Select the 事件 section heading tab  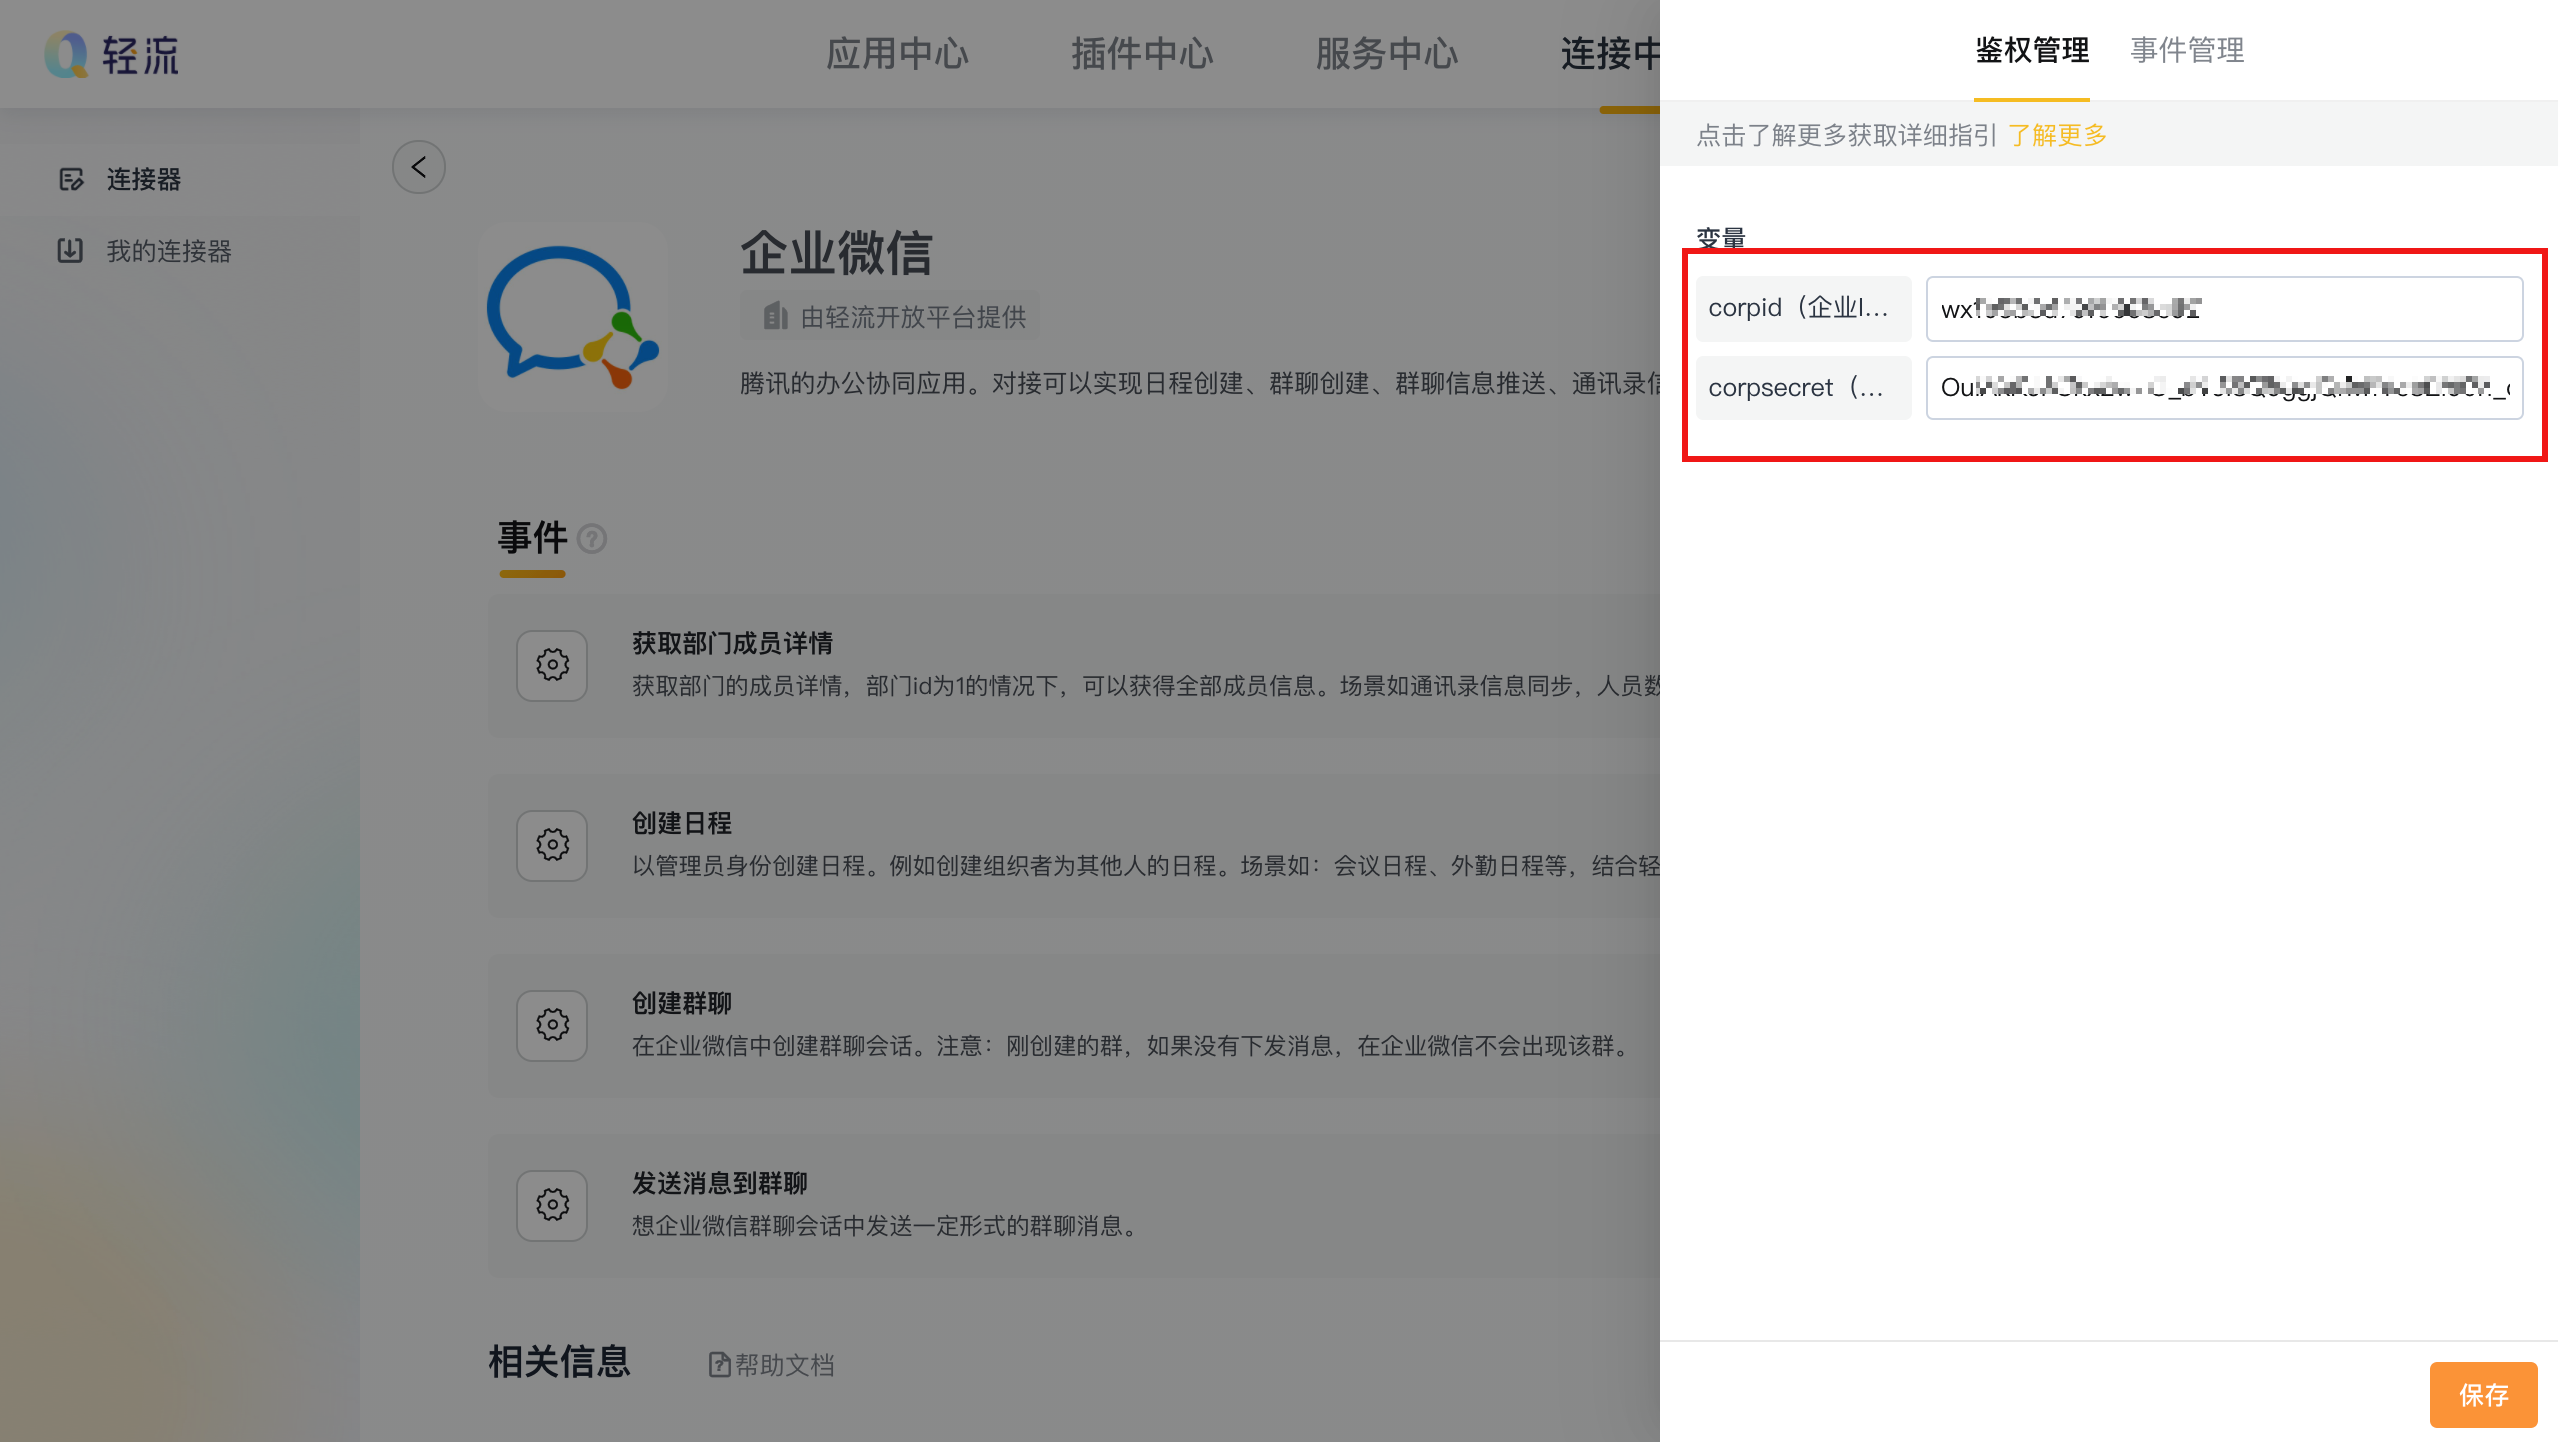tap(532, 538)
